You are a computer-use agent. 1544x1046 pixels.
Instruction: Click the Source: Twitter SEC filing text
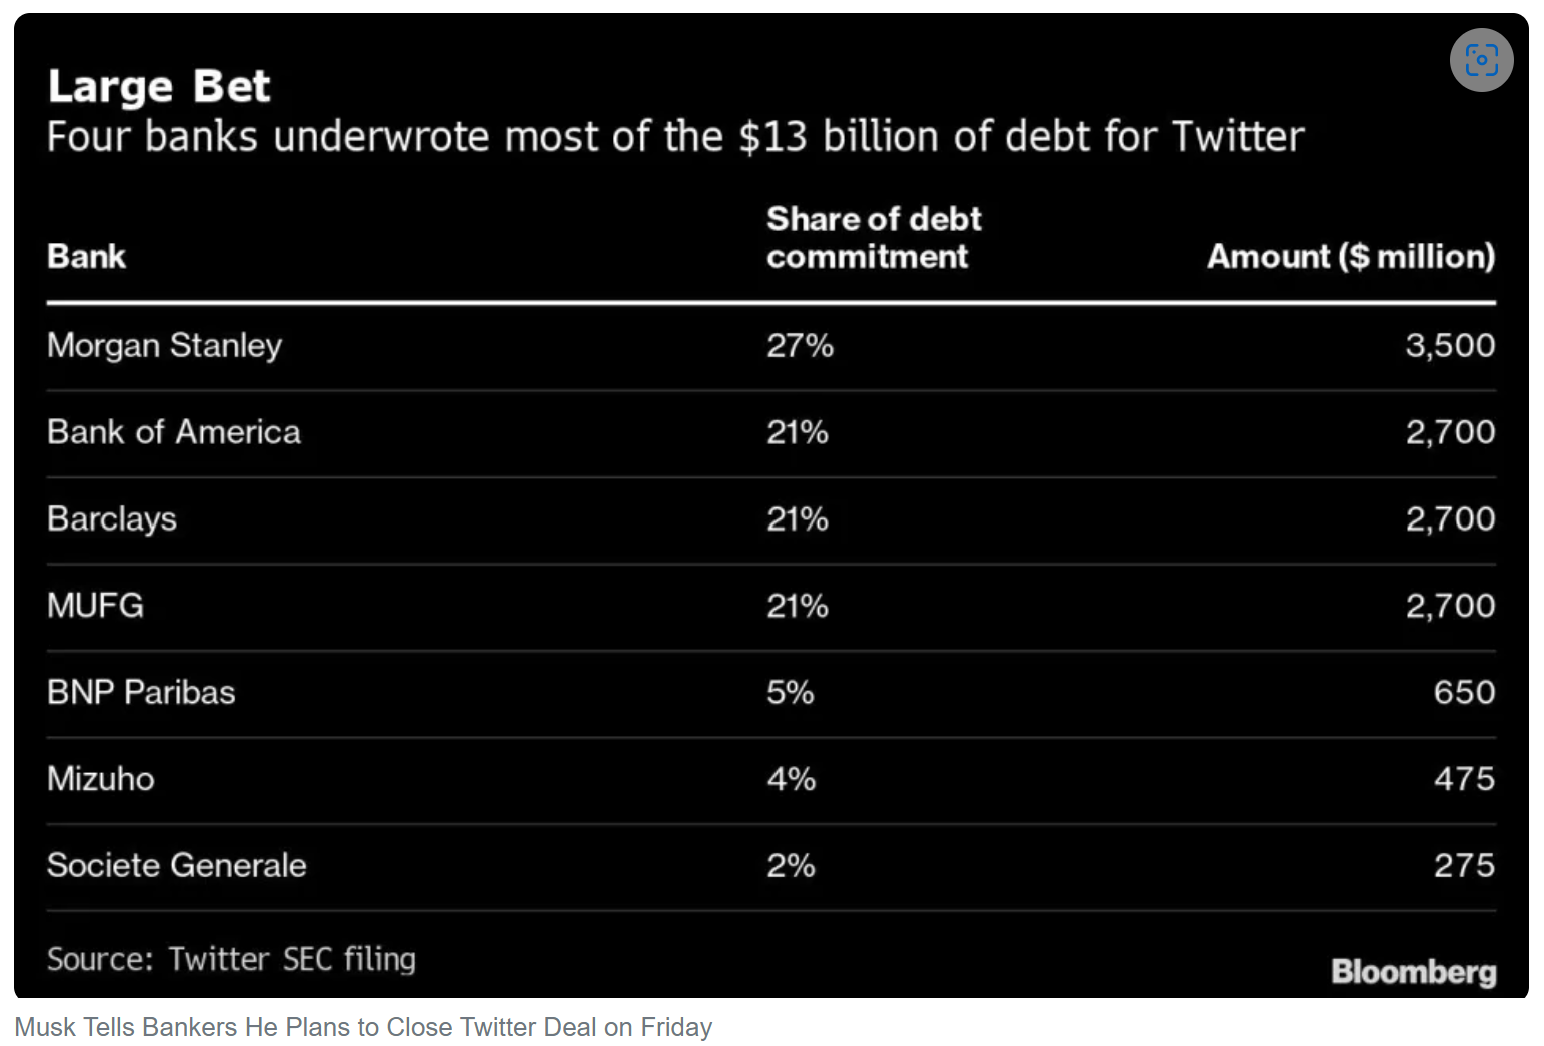231,959
